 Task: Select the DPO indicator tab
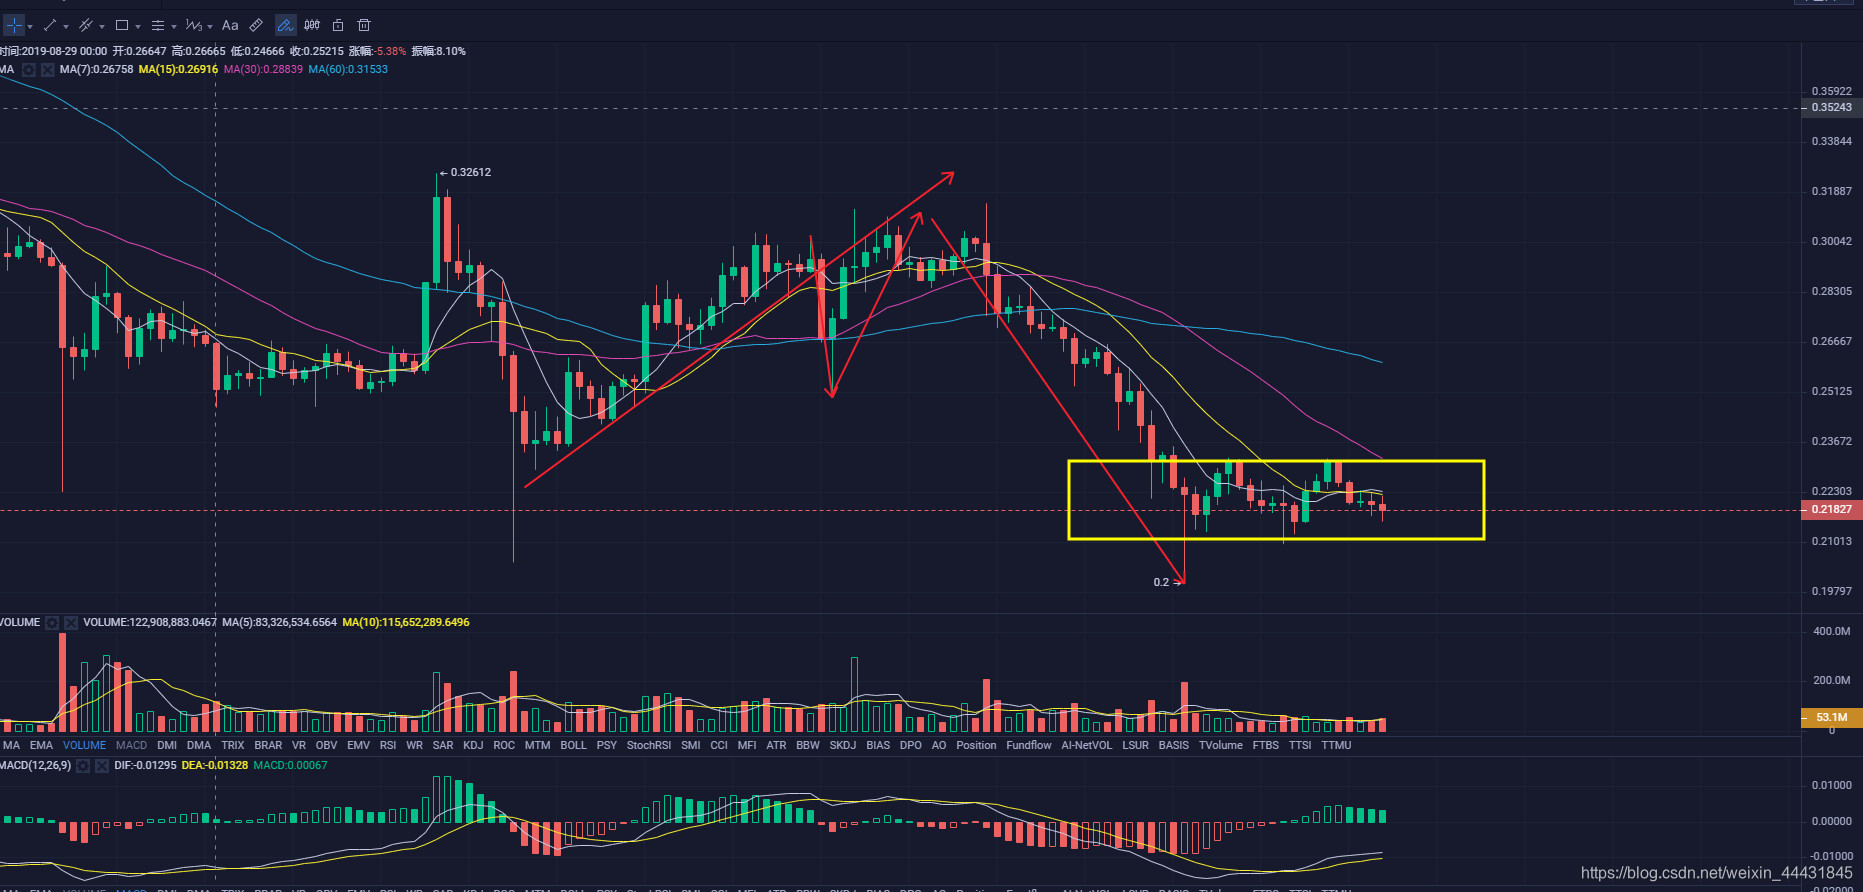(910, 745)
